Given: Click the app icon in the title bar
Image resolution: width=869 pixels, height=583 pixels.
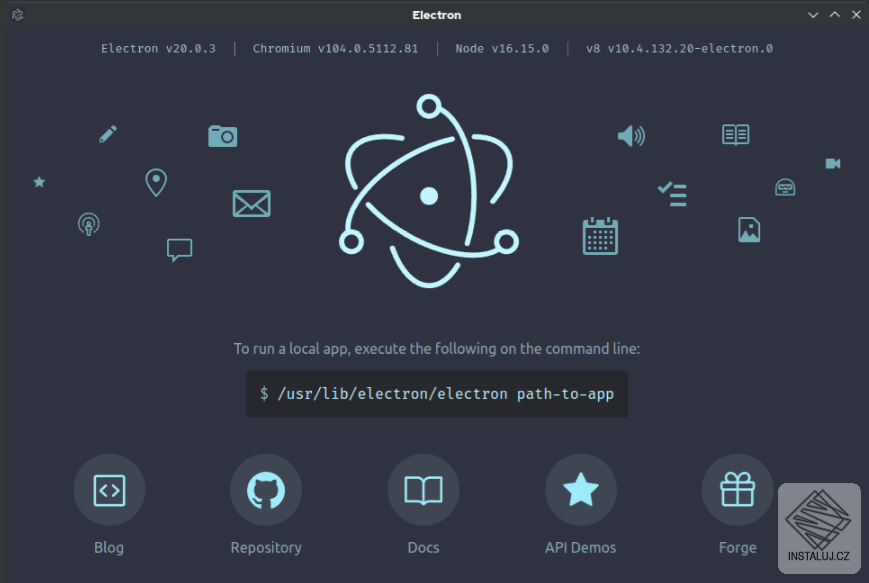Looking at the screenshot, I should 18,15.
